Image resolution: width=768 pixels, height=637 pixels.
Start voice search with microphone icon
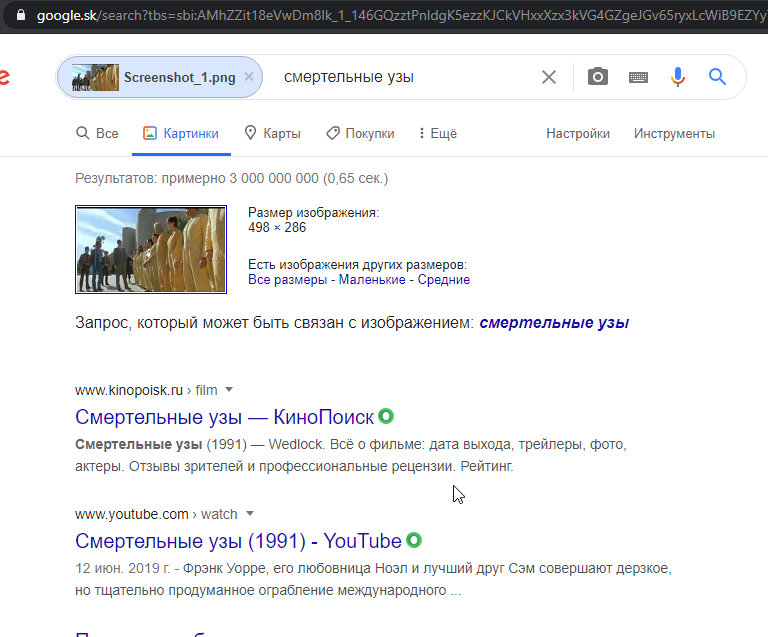click(678, 77)
